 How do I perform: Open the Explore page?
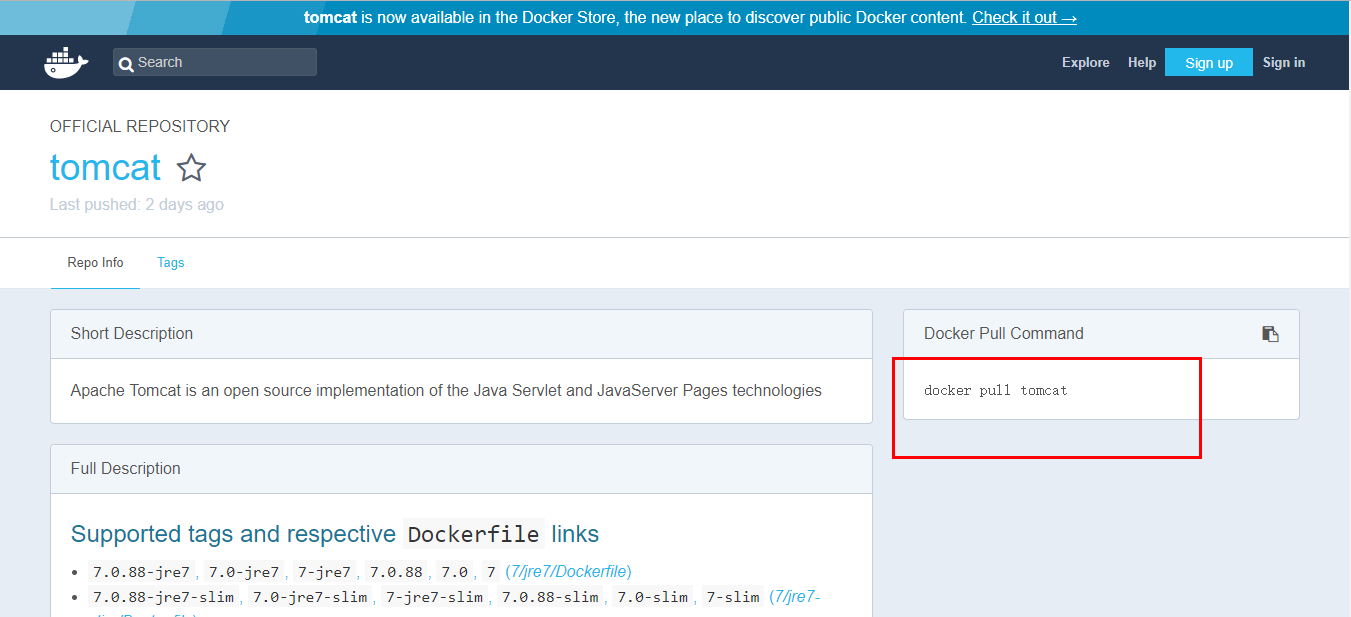pyautogui.click(x=1085, y=62)
